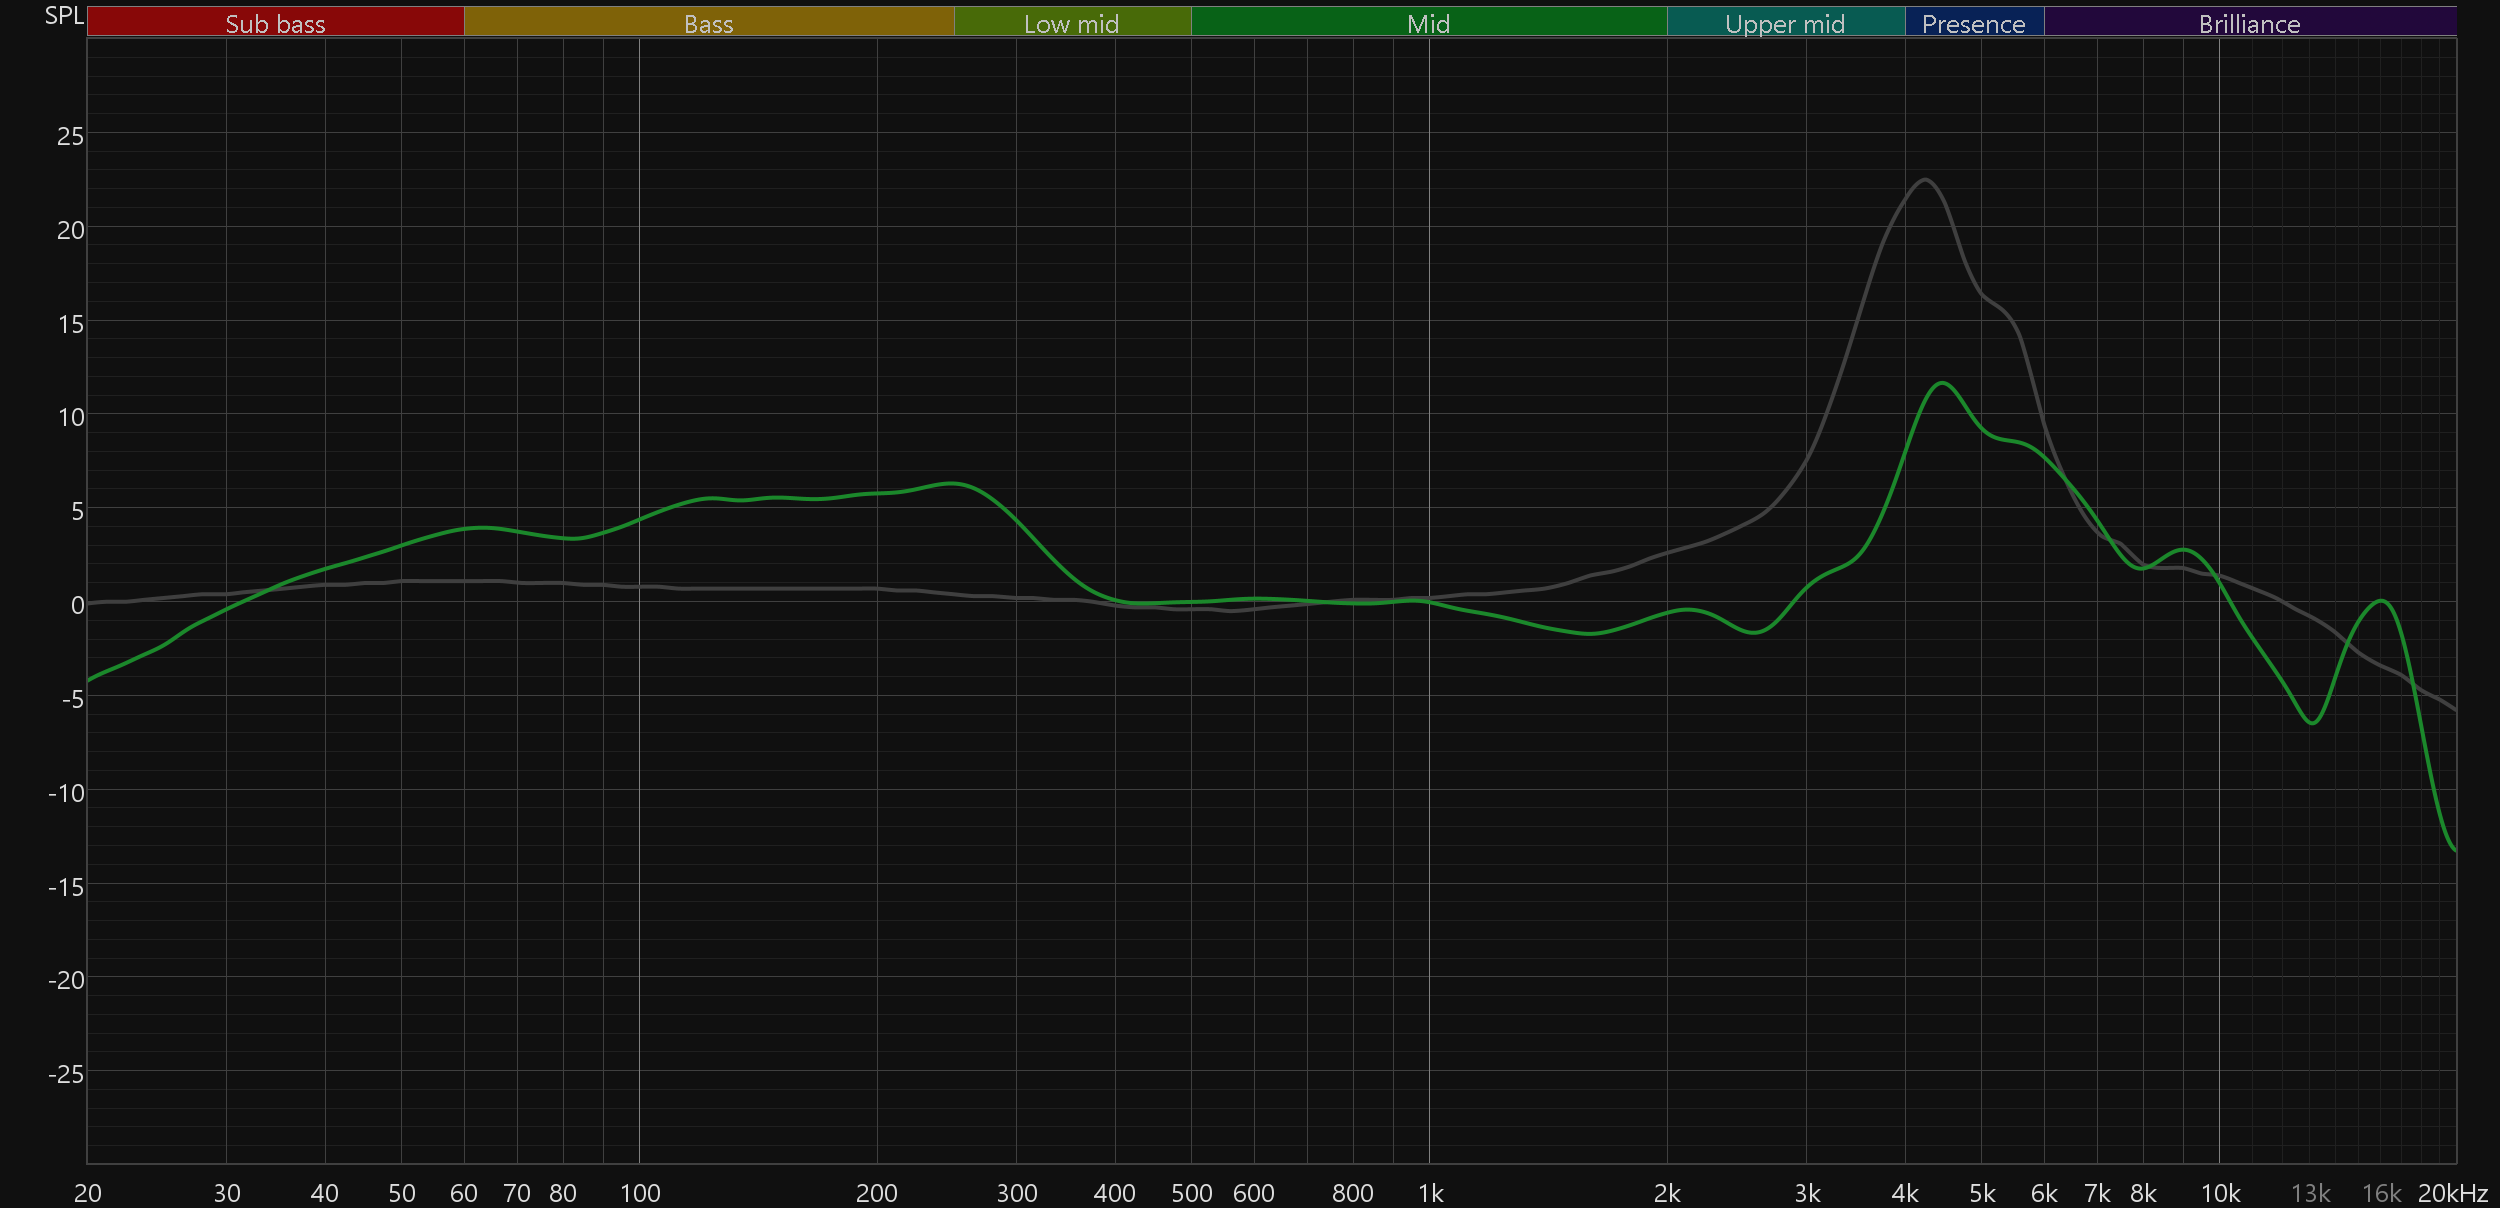Click the 10k frequency axis label
2500x1208 pixels.
tap(2220, 1193)
